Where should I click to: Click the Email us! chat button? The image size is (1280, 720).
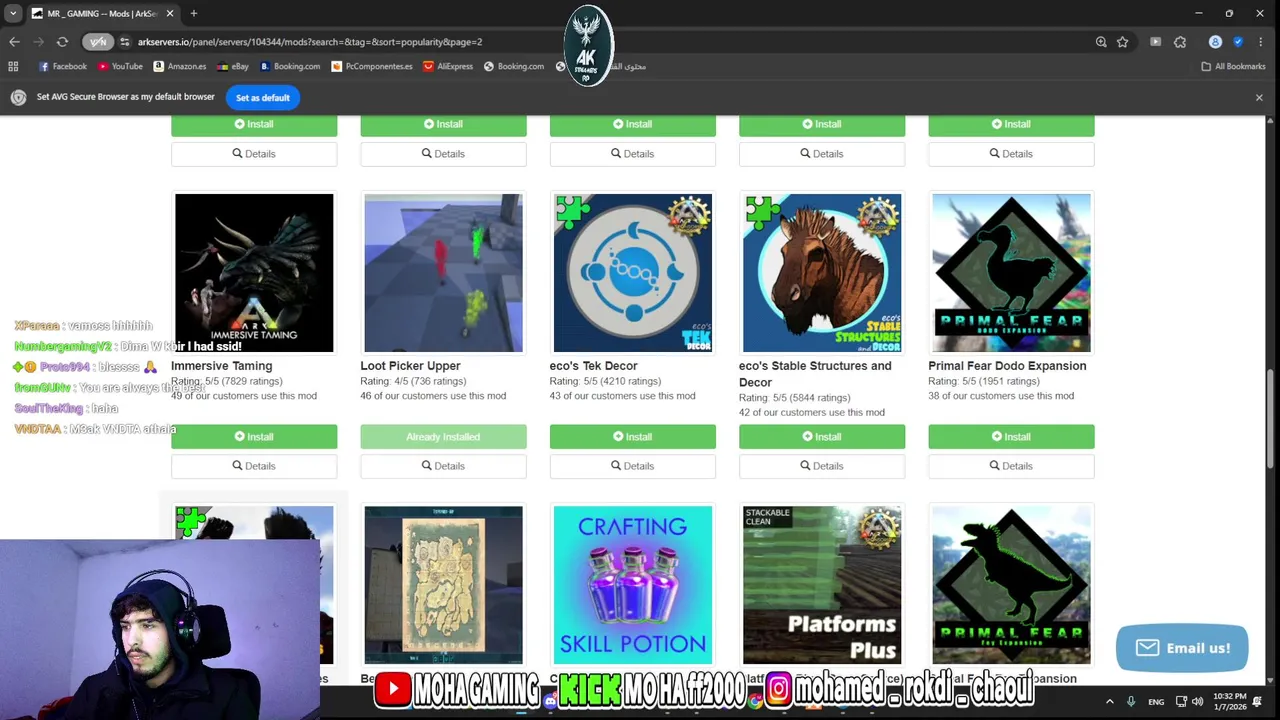click(x=1182, y=648)
